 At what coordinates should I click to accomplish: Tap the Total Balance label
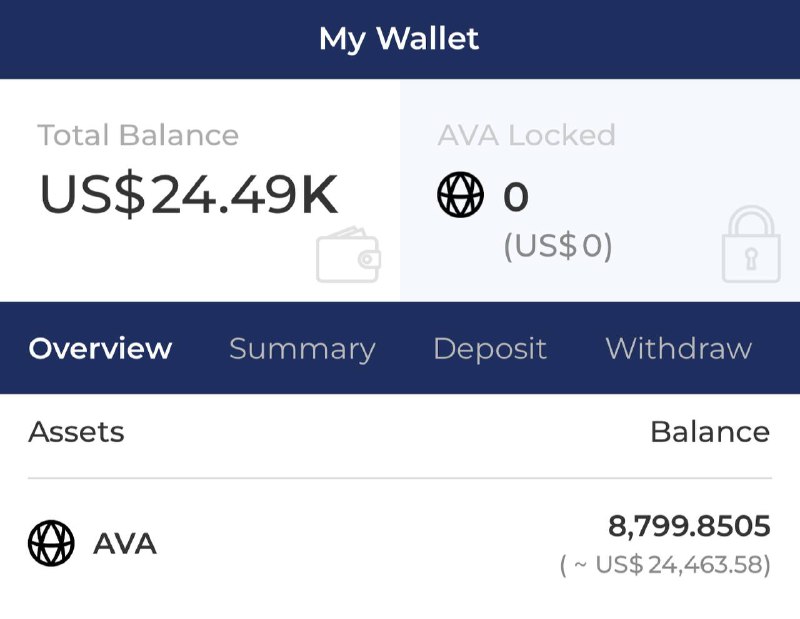[138, 135]
